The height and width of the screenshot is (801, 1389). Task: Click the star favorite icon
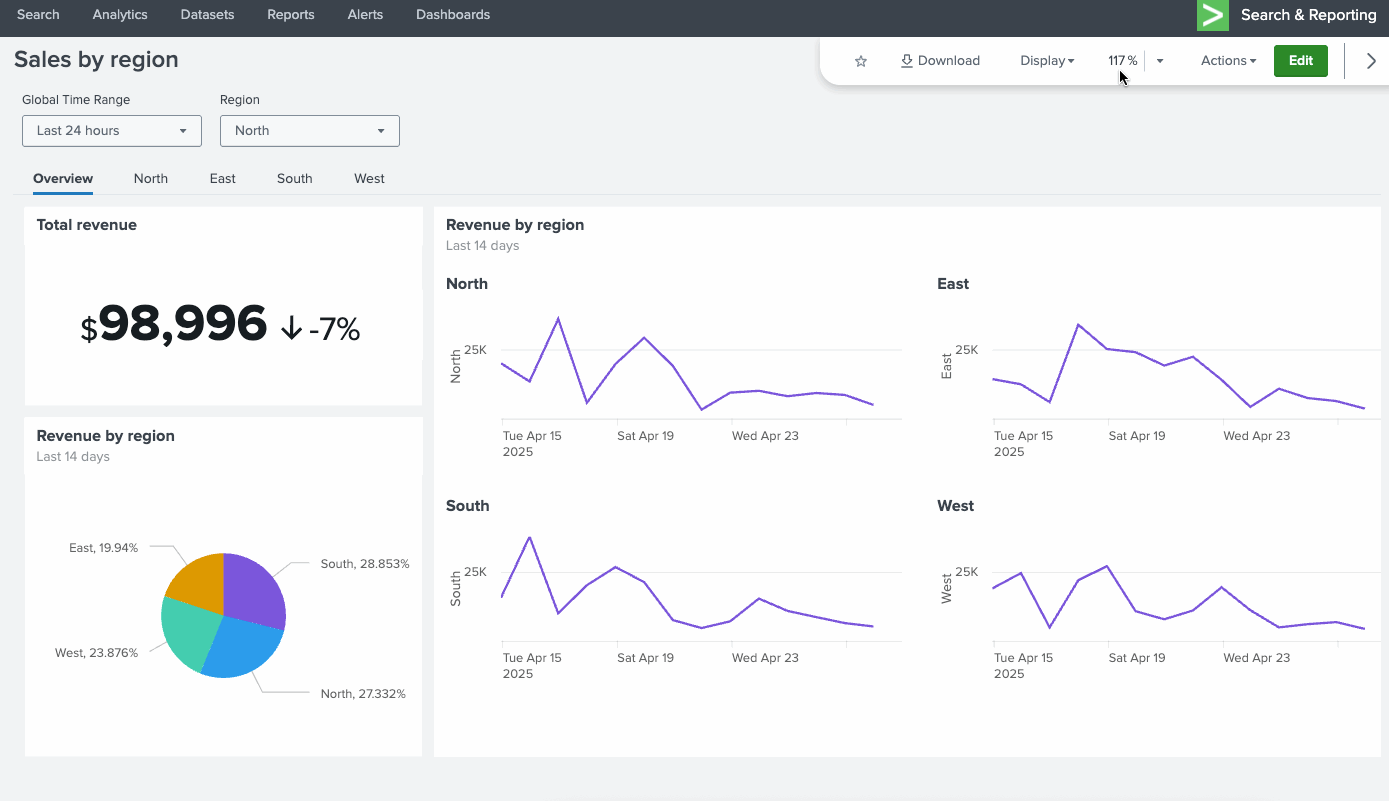click(x=860, y=61)
